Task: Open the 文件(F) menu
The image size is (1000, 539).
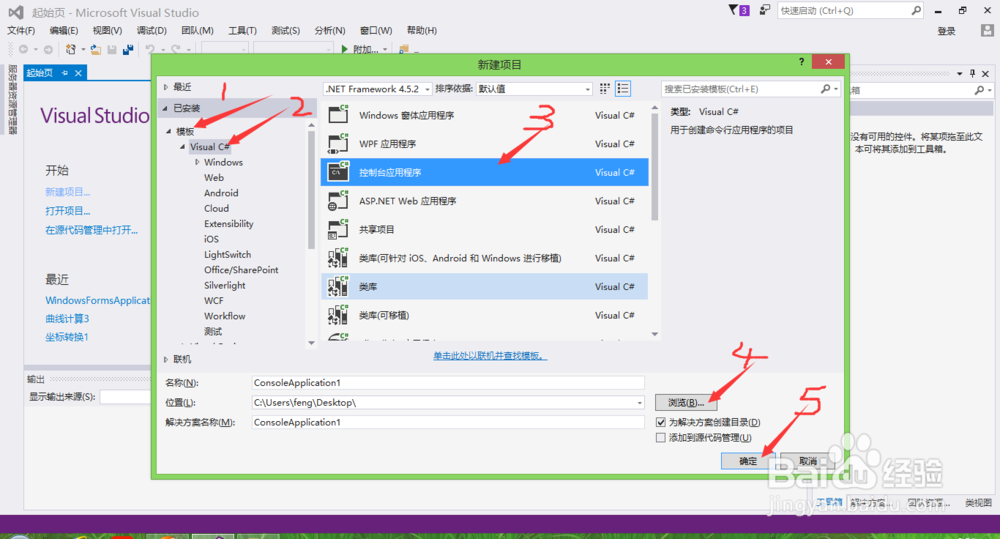Action: 21,30
